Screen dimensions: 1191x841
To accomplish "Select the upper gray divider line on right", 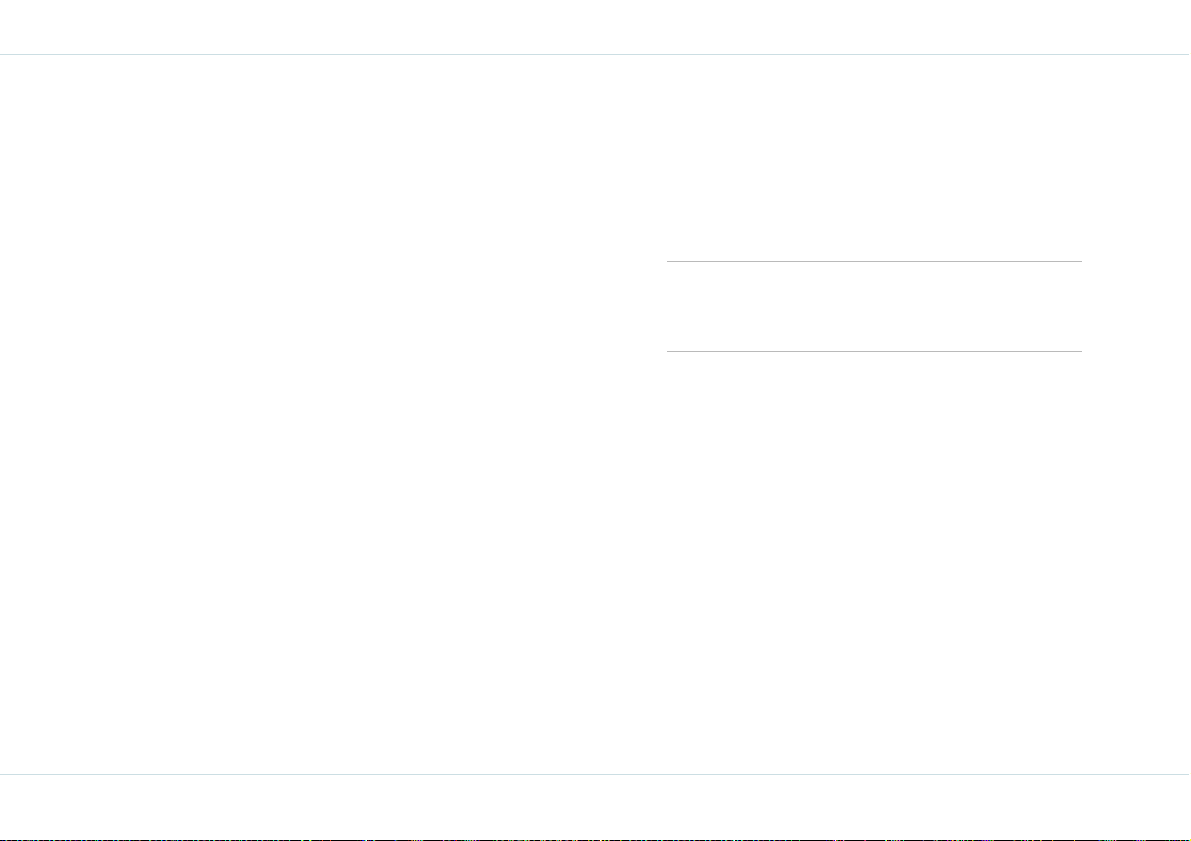I will click(874, 261).
